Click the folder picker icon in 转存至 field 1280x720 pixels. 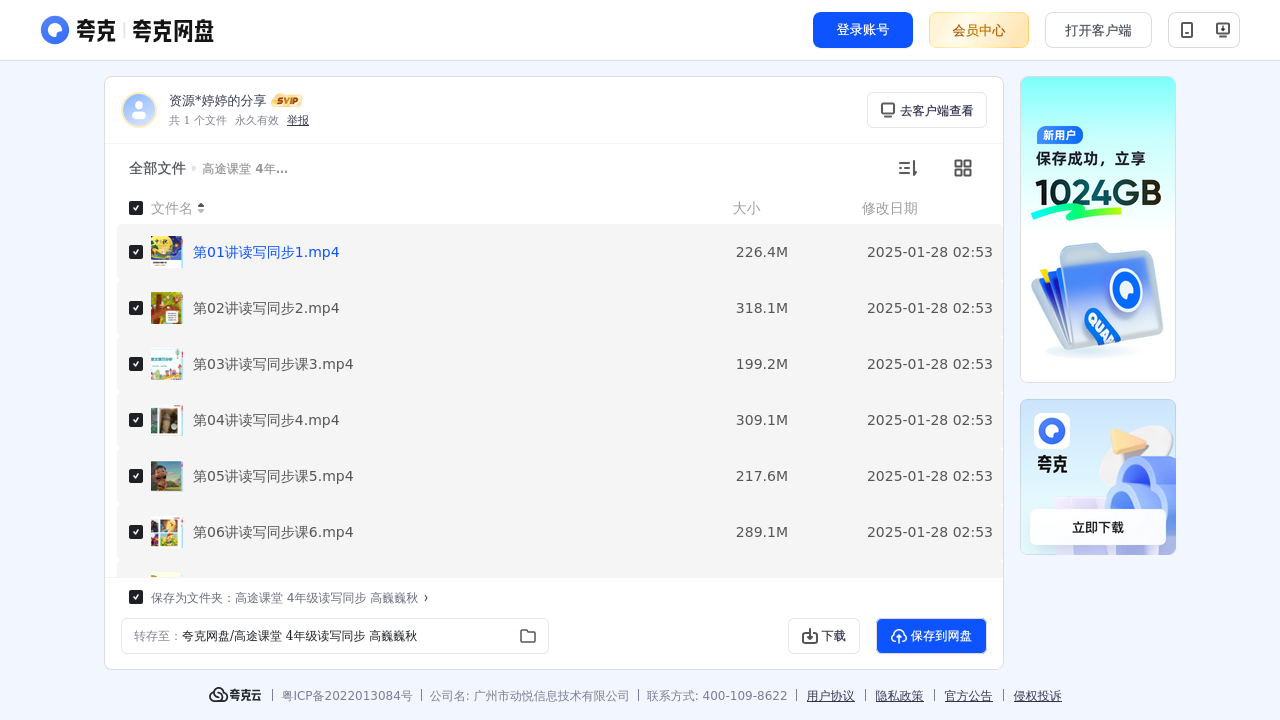(528, 636)
